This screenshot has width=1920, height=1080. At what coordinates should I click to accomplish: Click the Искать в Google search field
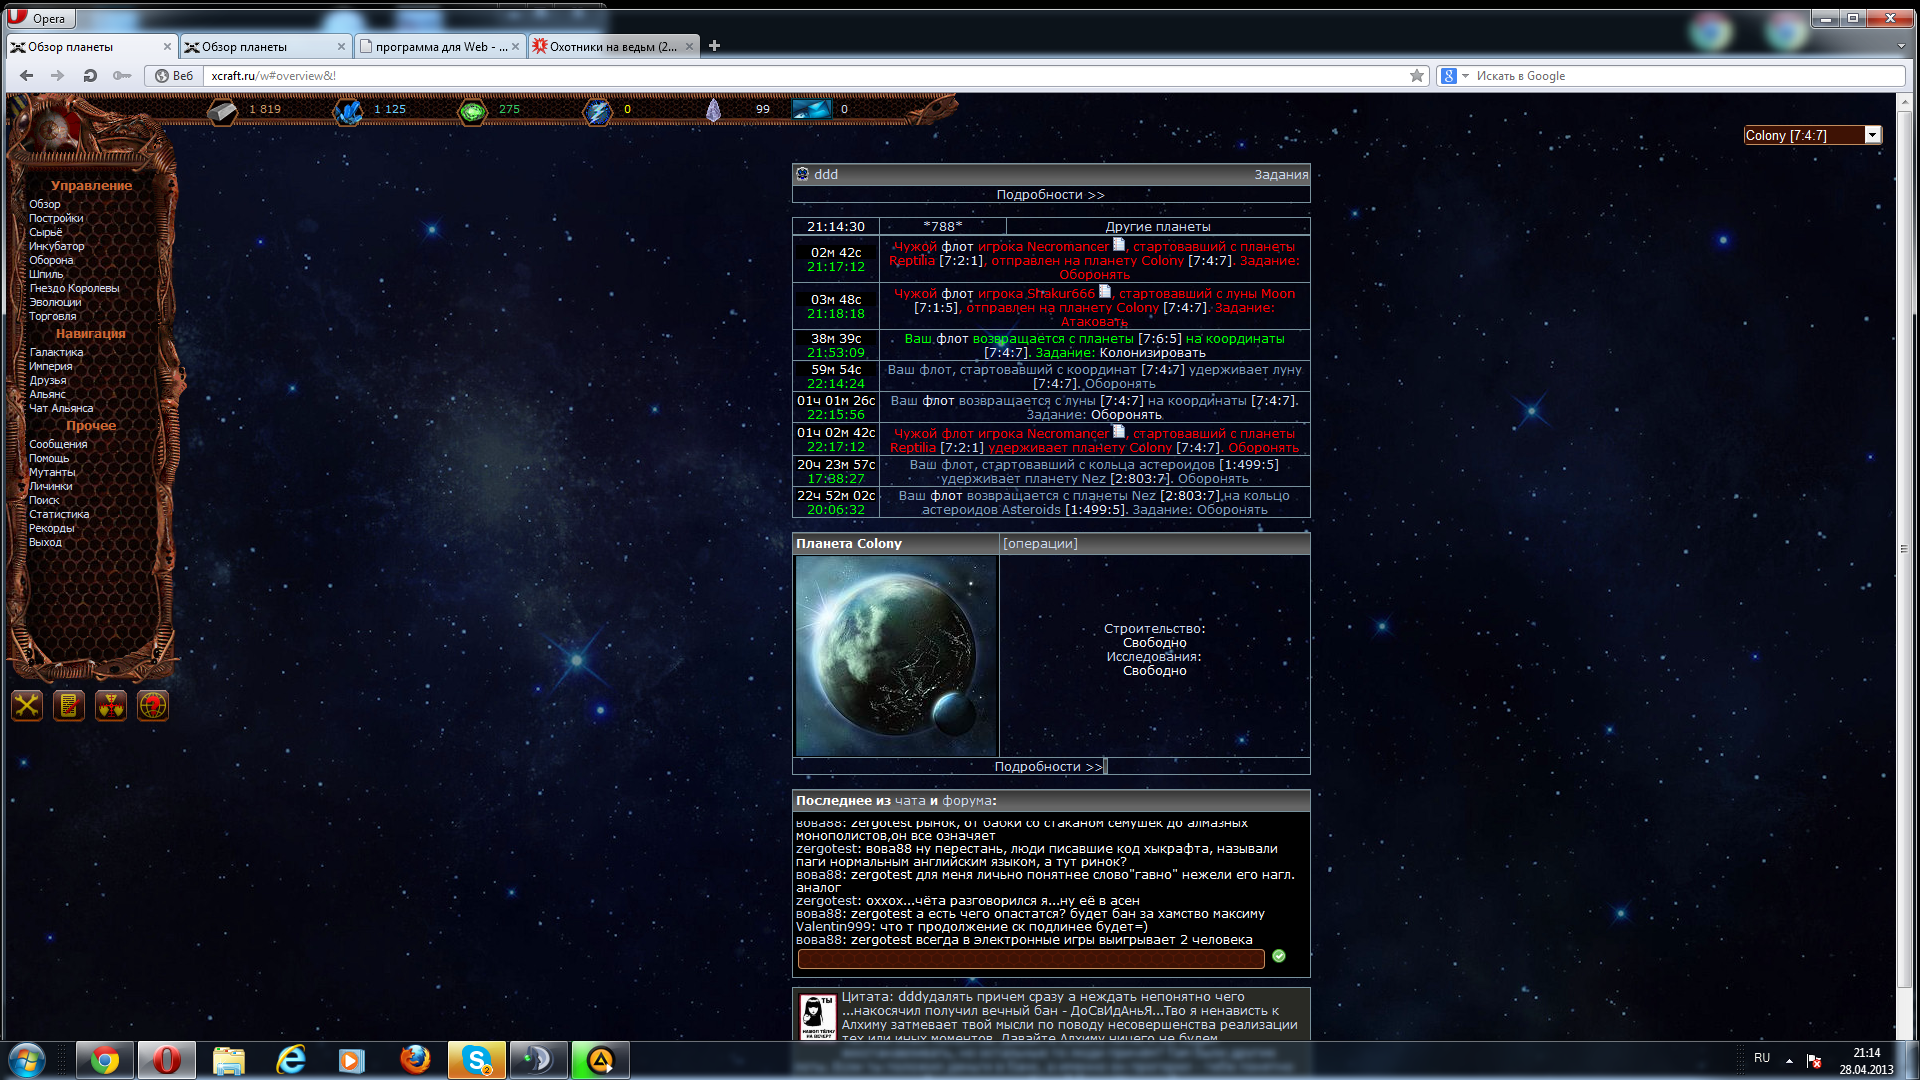pyautogui.click(x=1688, y=76)
